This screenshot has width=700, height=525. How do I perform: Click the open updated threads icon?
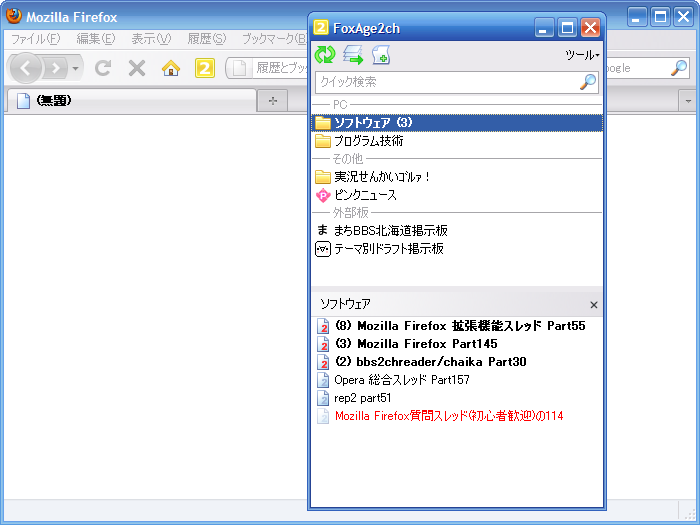[x=353, y=54]
